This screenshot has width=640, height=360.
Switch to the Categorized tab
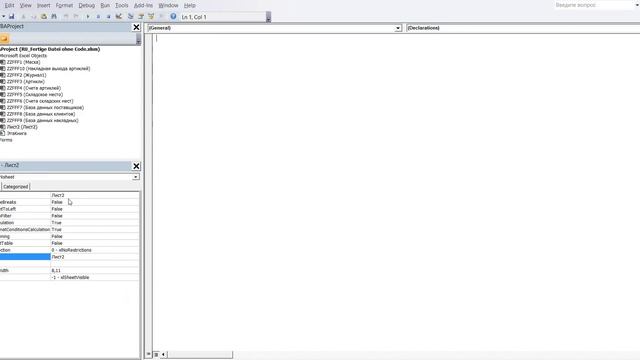pyautogui.click(x=16, y=187)
